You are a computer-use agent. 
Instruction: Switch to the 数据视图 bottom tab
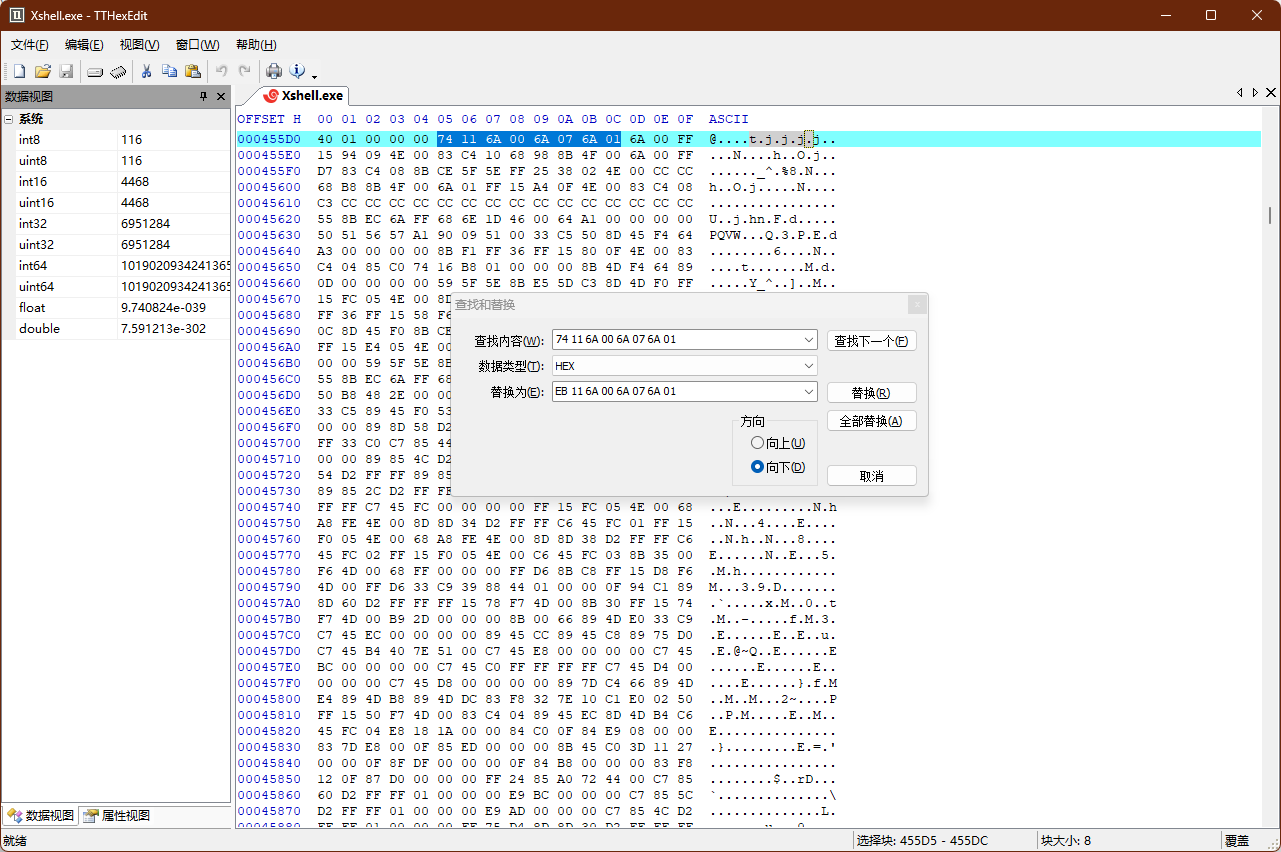point(41,815)
